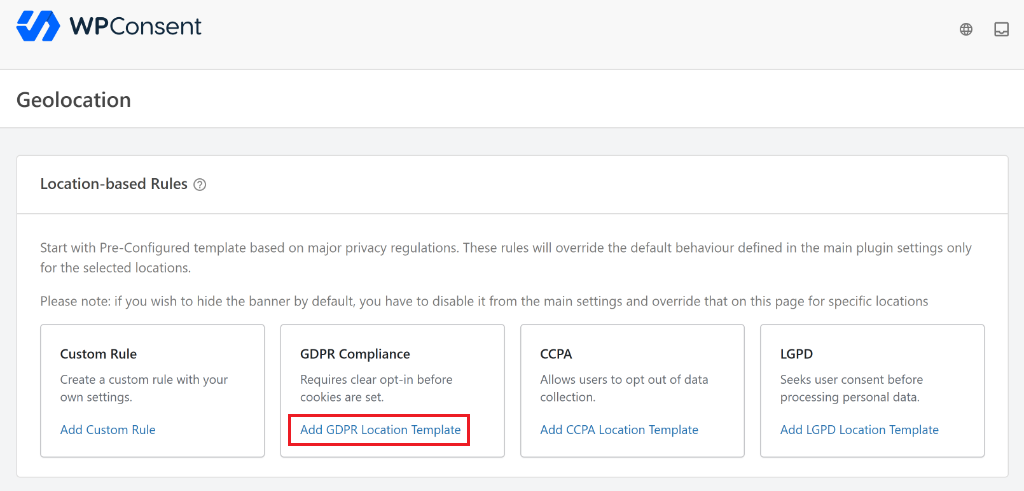Viewport: 1024px width, 491px height.
Task: Click the WPConsent blue logo icon
Action: (x=38, y=26)
